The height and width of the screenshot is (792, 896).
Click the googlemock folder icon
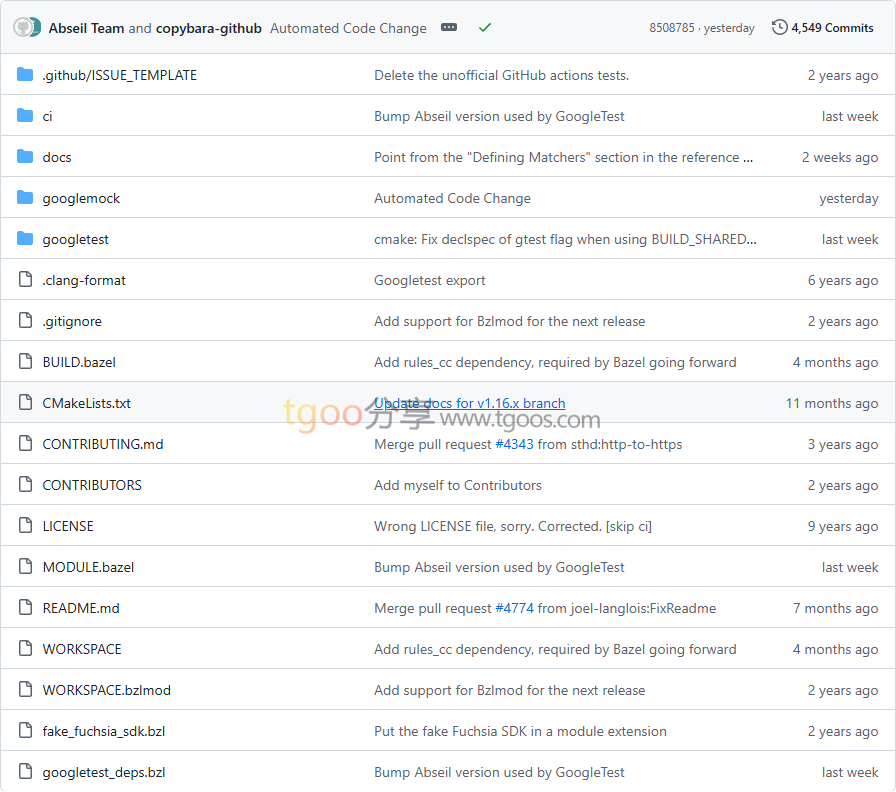coord(25,198)
